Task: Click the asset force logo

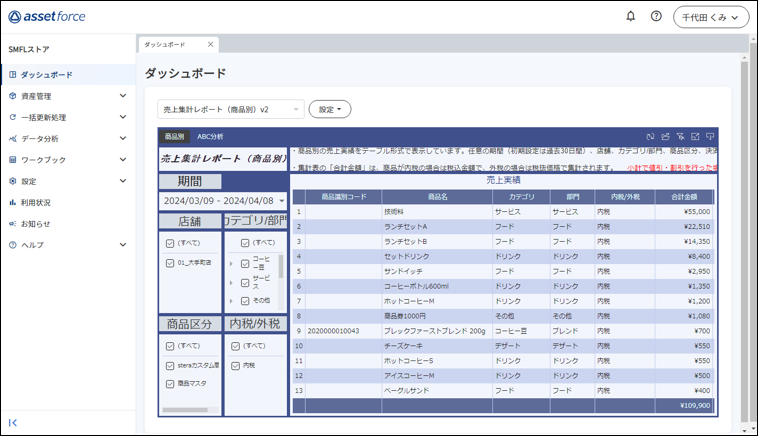Action: 47,17
